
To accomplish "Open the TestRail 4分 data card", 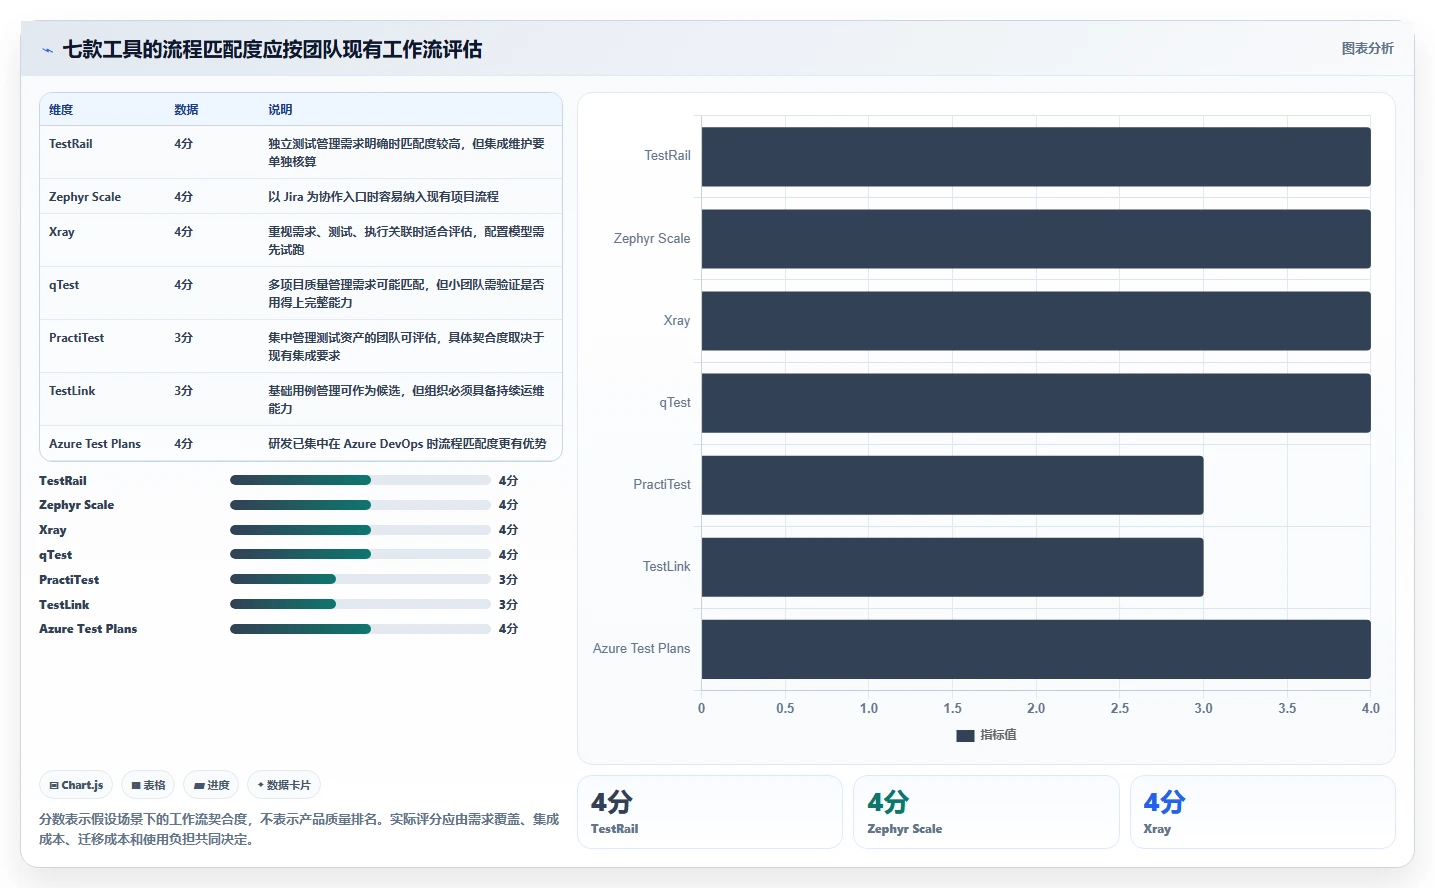I will click(710, 812).
